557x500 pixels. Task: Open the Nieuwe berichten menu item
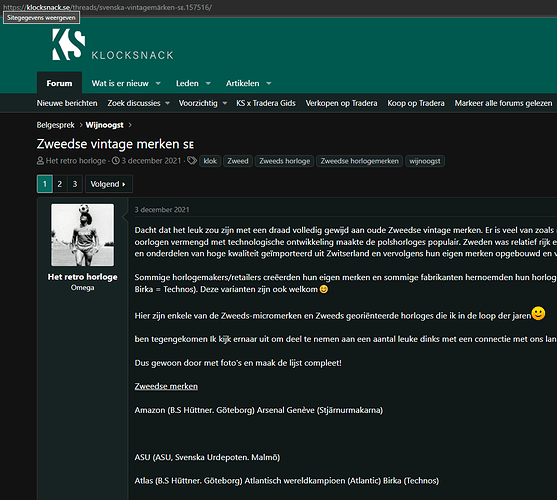[x=67, y=103]
